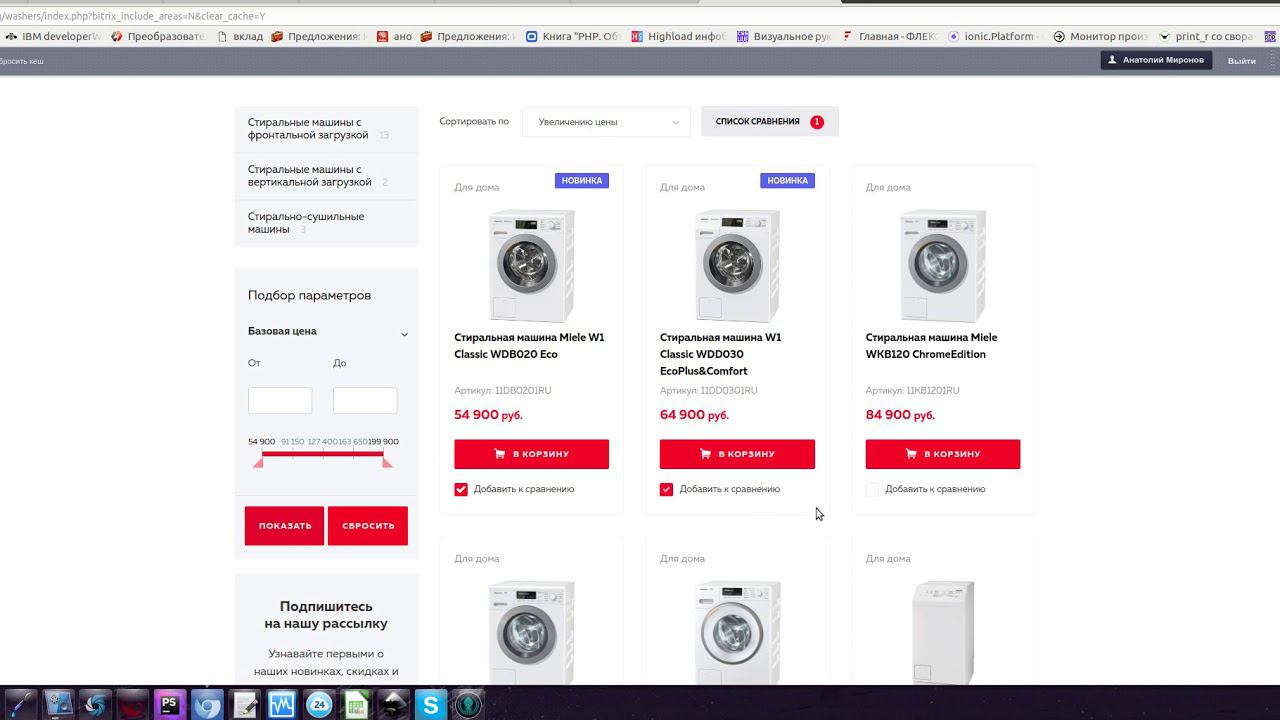1280x720 pixels.
Task: Open the СПИСОК СРАВНЕНИЯ button
Action: [x=770, y=122]
